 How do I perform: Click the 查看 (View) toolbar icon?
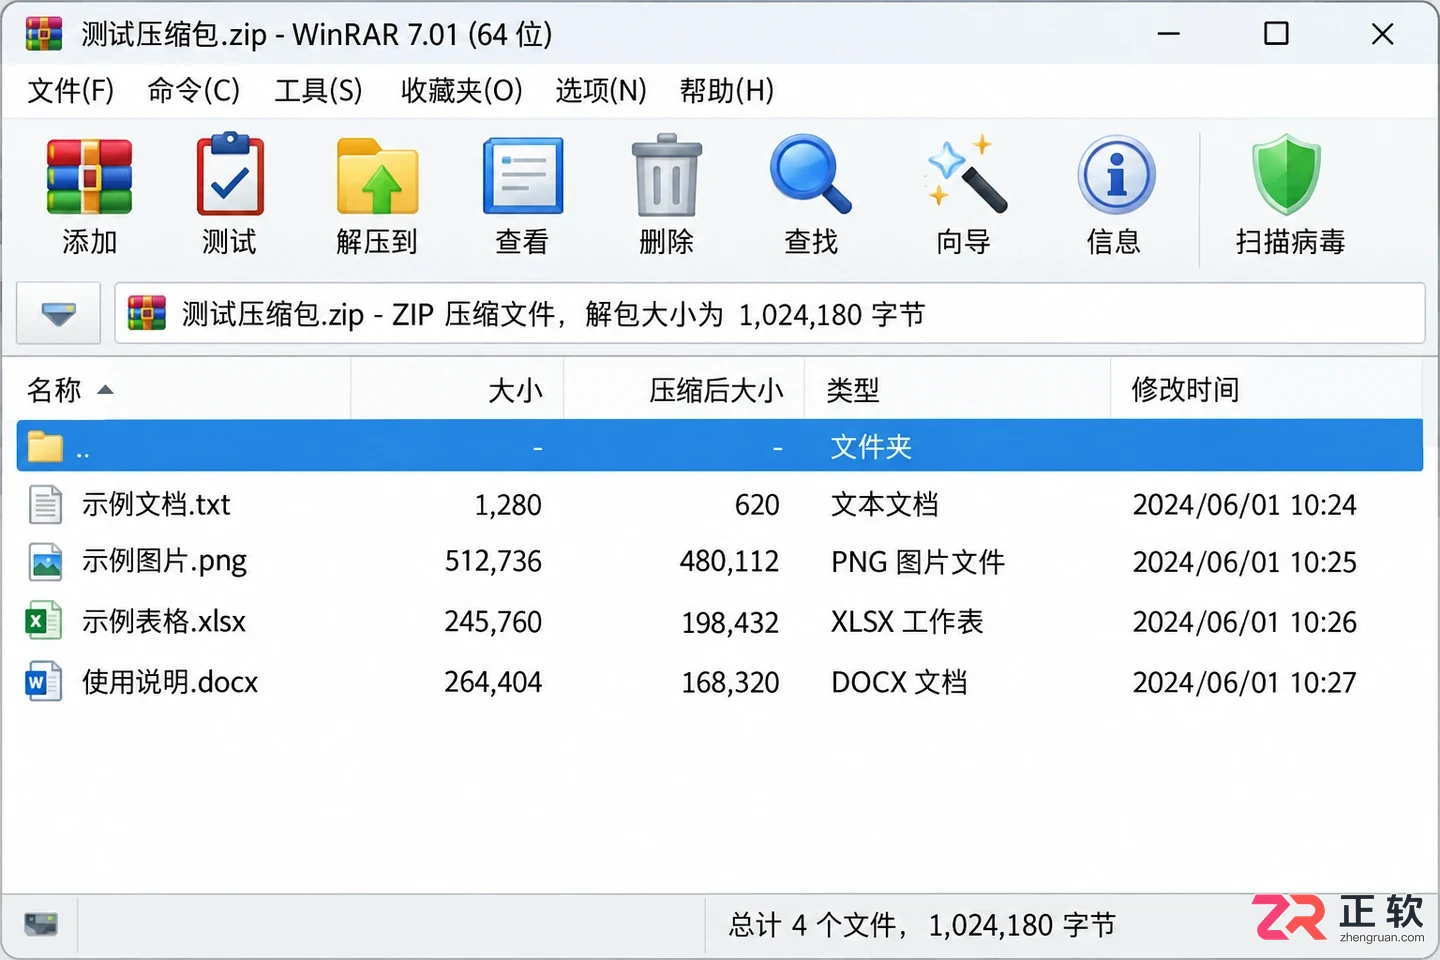(523, 177)
